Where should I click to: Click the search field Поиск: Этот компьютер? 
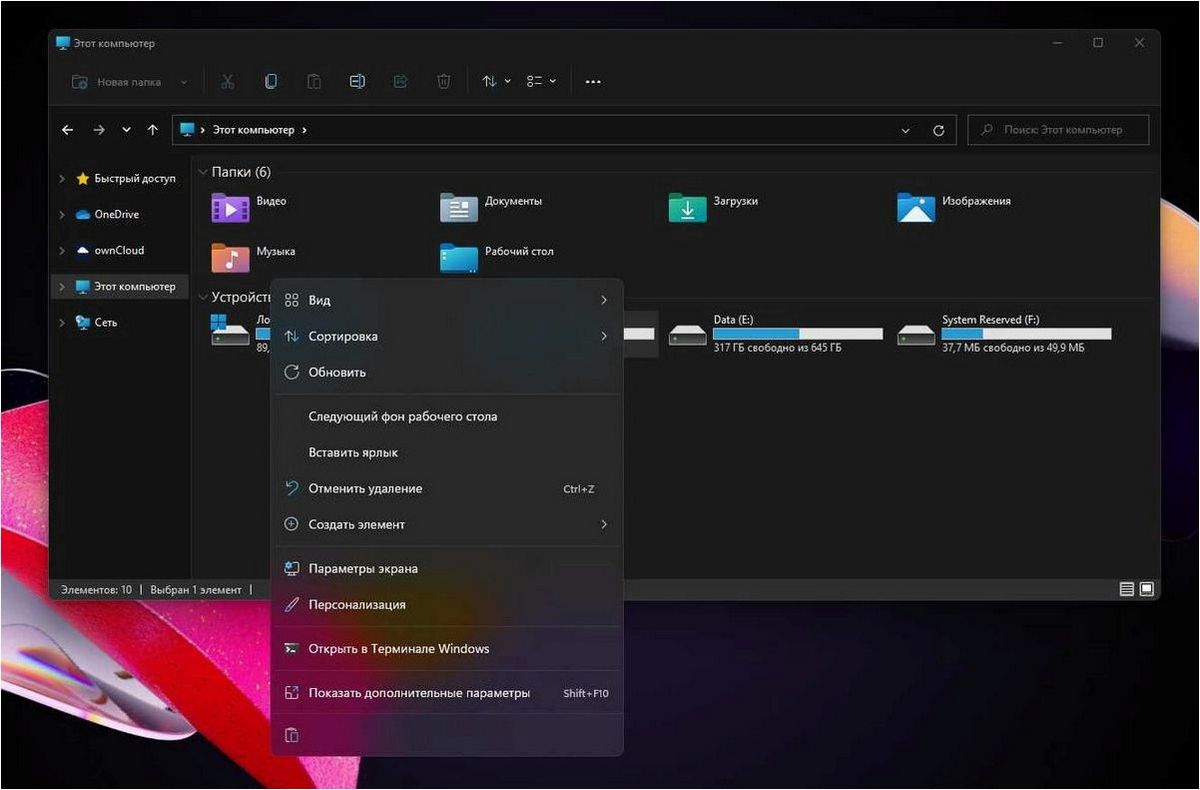(x=1059, y=130)
